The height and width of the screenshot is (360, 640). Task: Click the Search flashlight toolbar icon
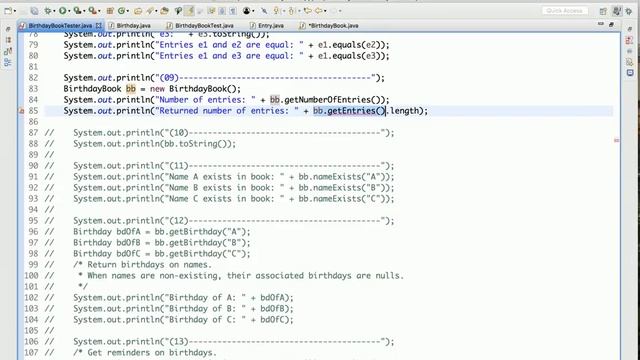click(x=149, y=11)
